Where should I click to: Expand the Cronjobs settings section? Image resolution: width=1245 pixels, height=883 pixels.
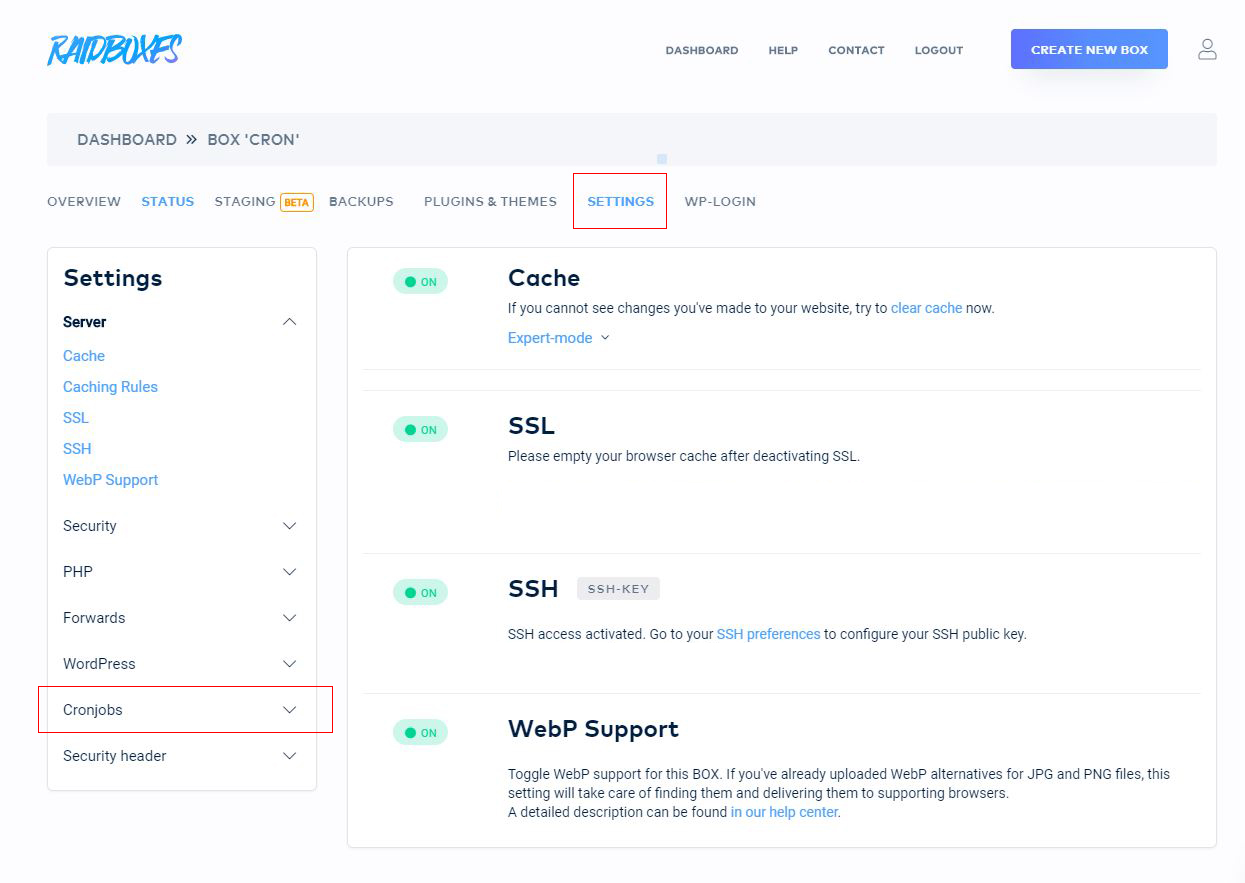(x=180, y=710)
